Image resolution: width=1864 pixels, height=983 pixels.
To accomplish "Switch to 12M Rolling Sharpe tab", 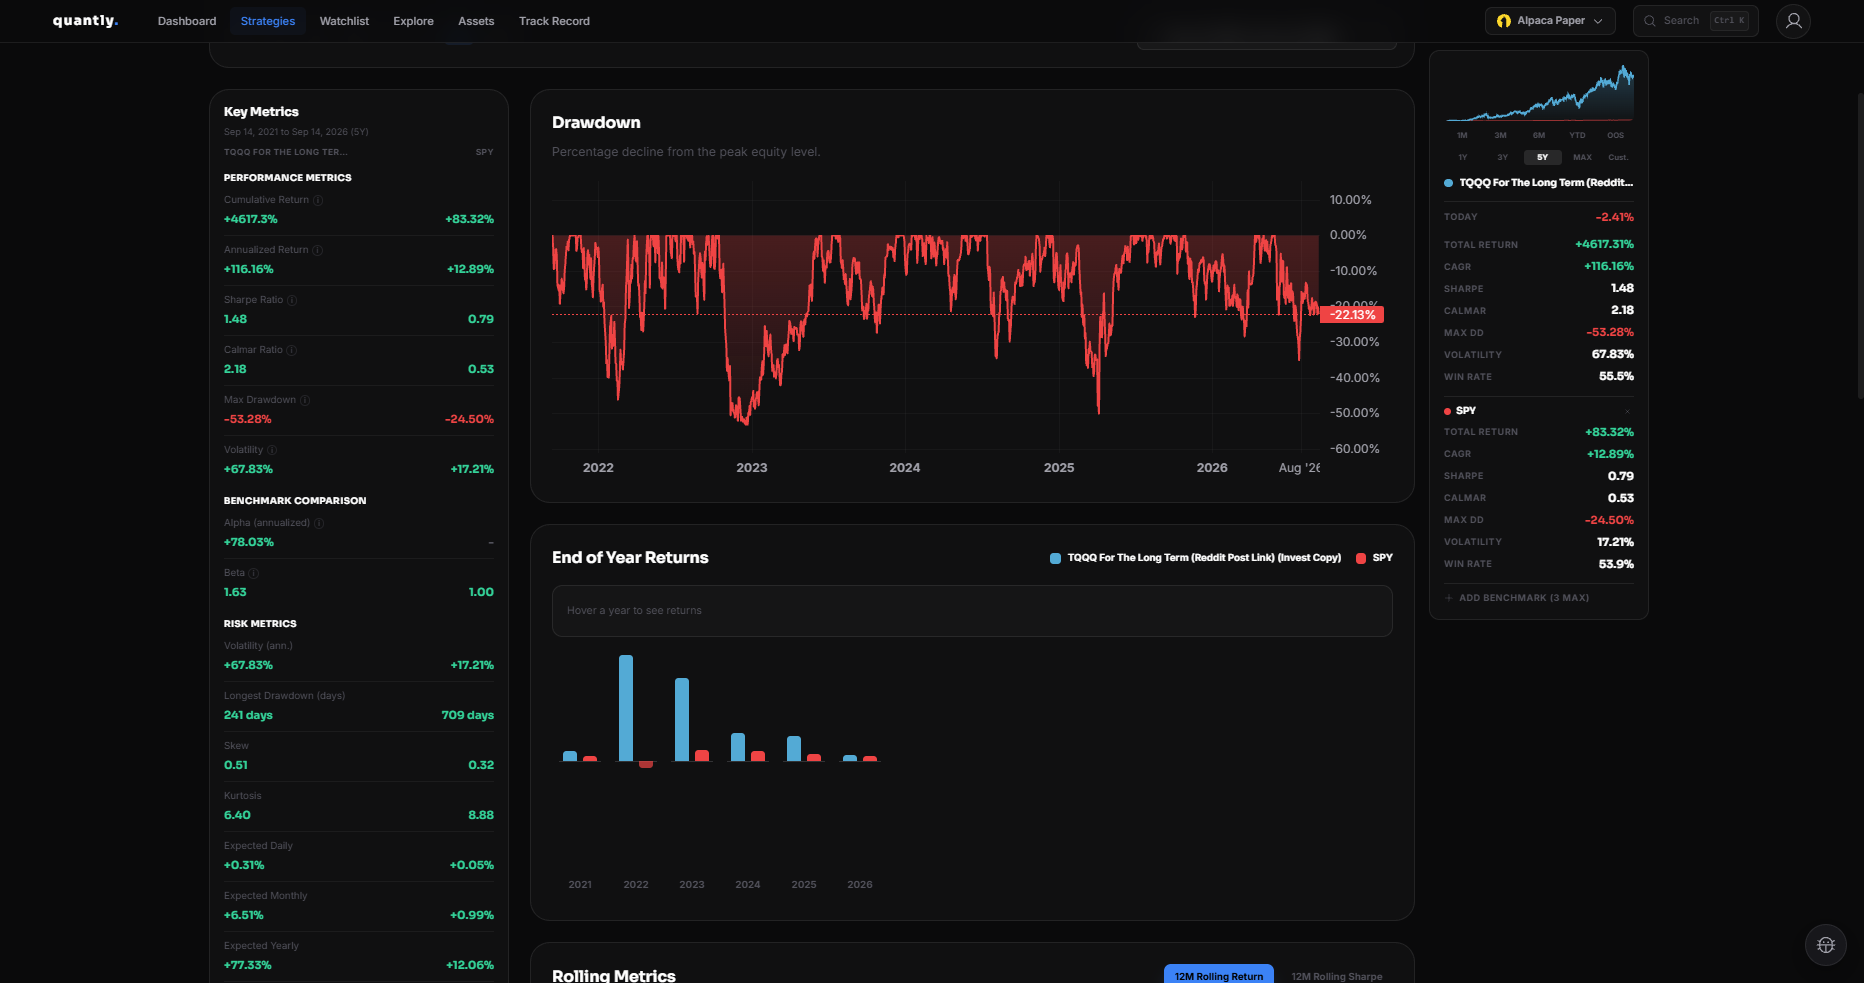I will coord(1336,975).
